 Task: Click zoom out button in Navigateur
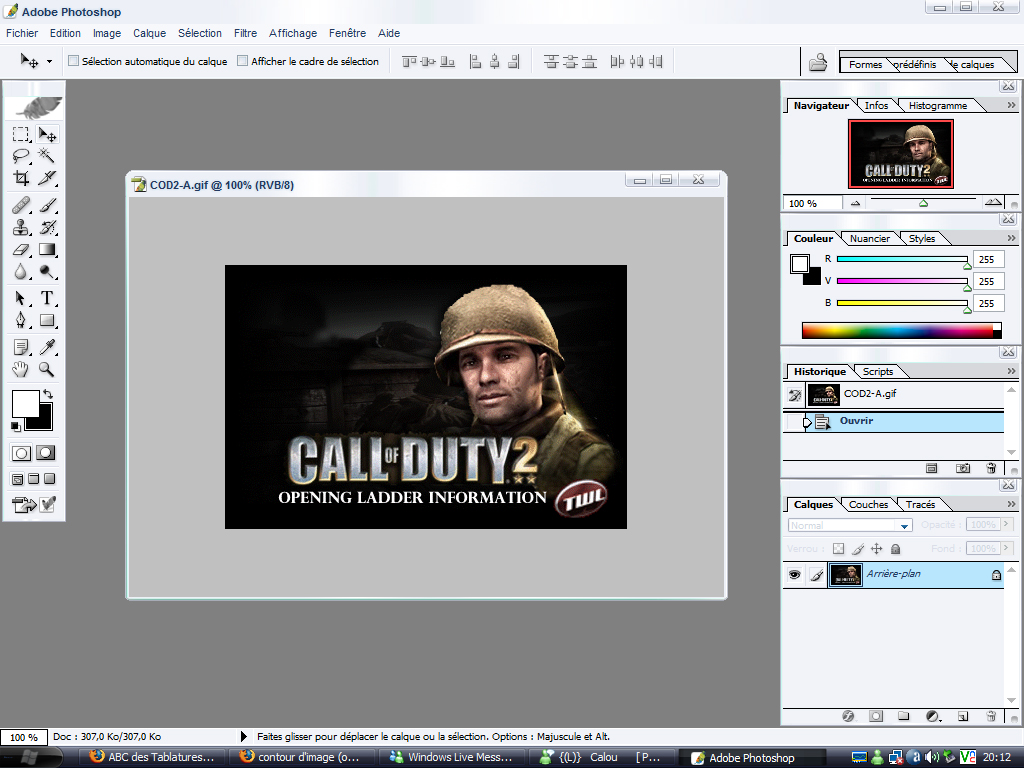click(x=856, y=203)
